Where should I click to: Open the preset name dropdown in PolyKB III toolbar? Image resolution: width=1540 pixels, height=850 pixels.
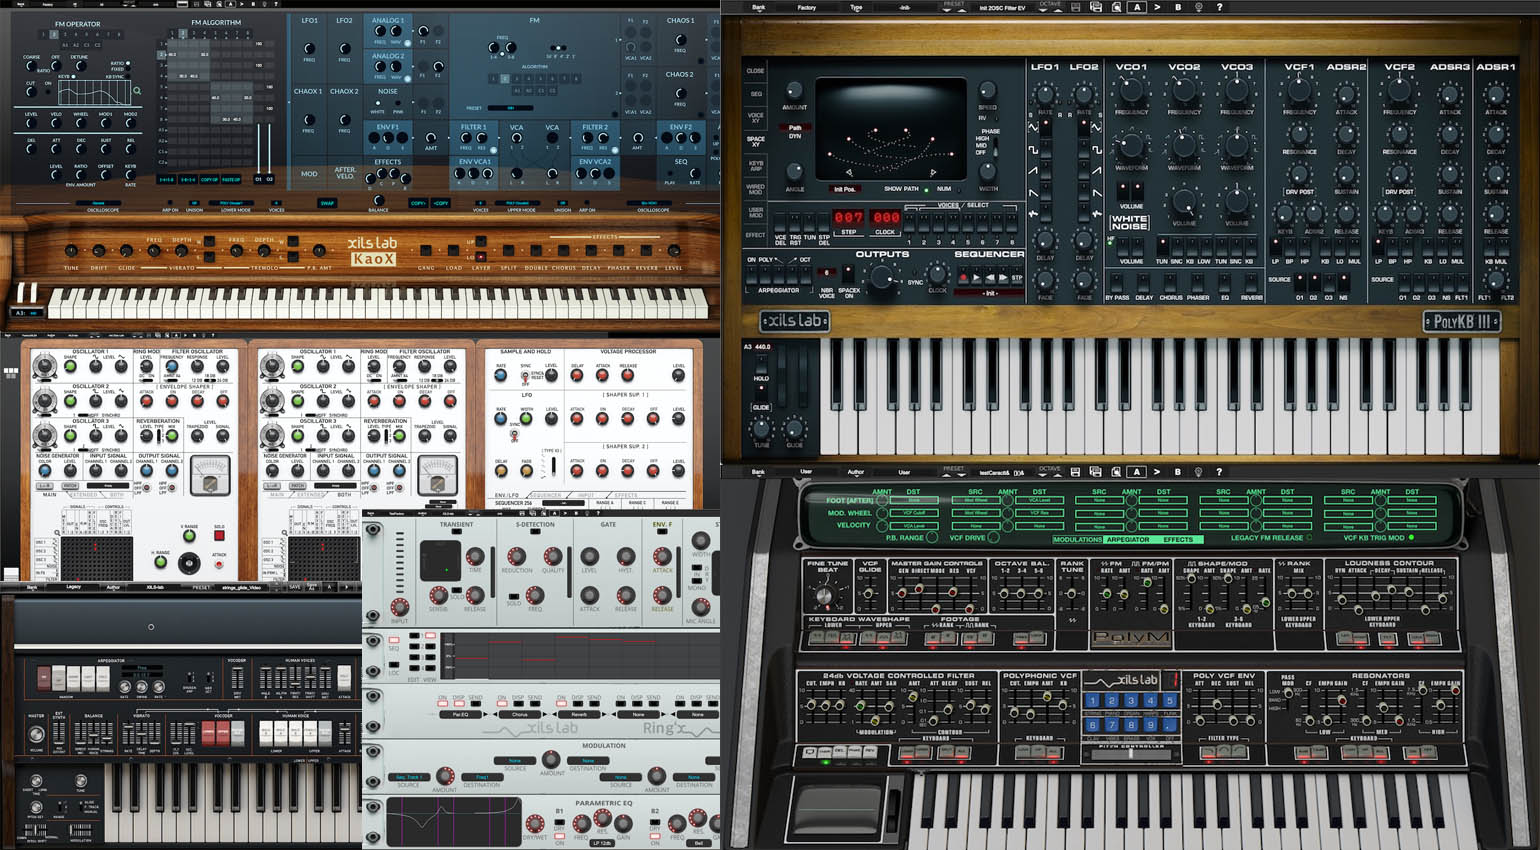(1001, 8)
